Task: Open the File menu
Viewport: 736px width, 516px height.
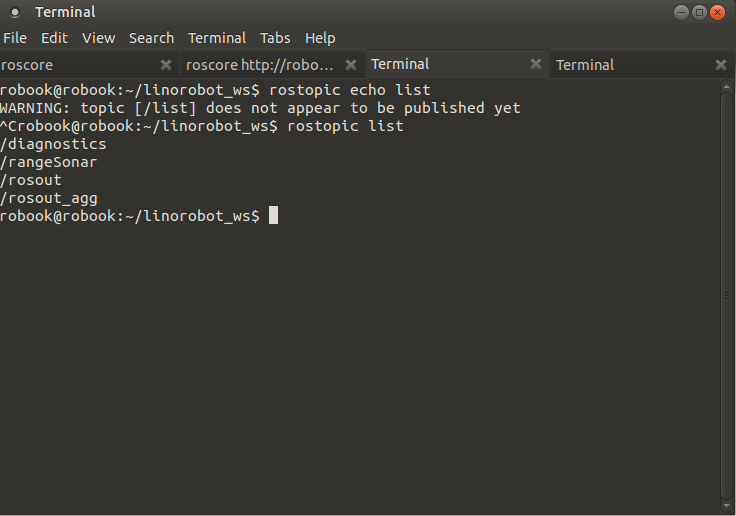Action: [x=15, y=38]
